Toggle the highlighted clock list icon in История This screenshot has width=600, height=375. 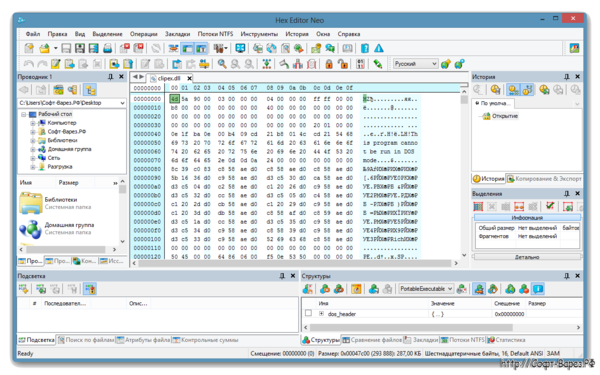(513, 90)
